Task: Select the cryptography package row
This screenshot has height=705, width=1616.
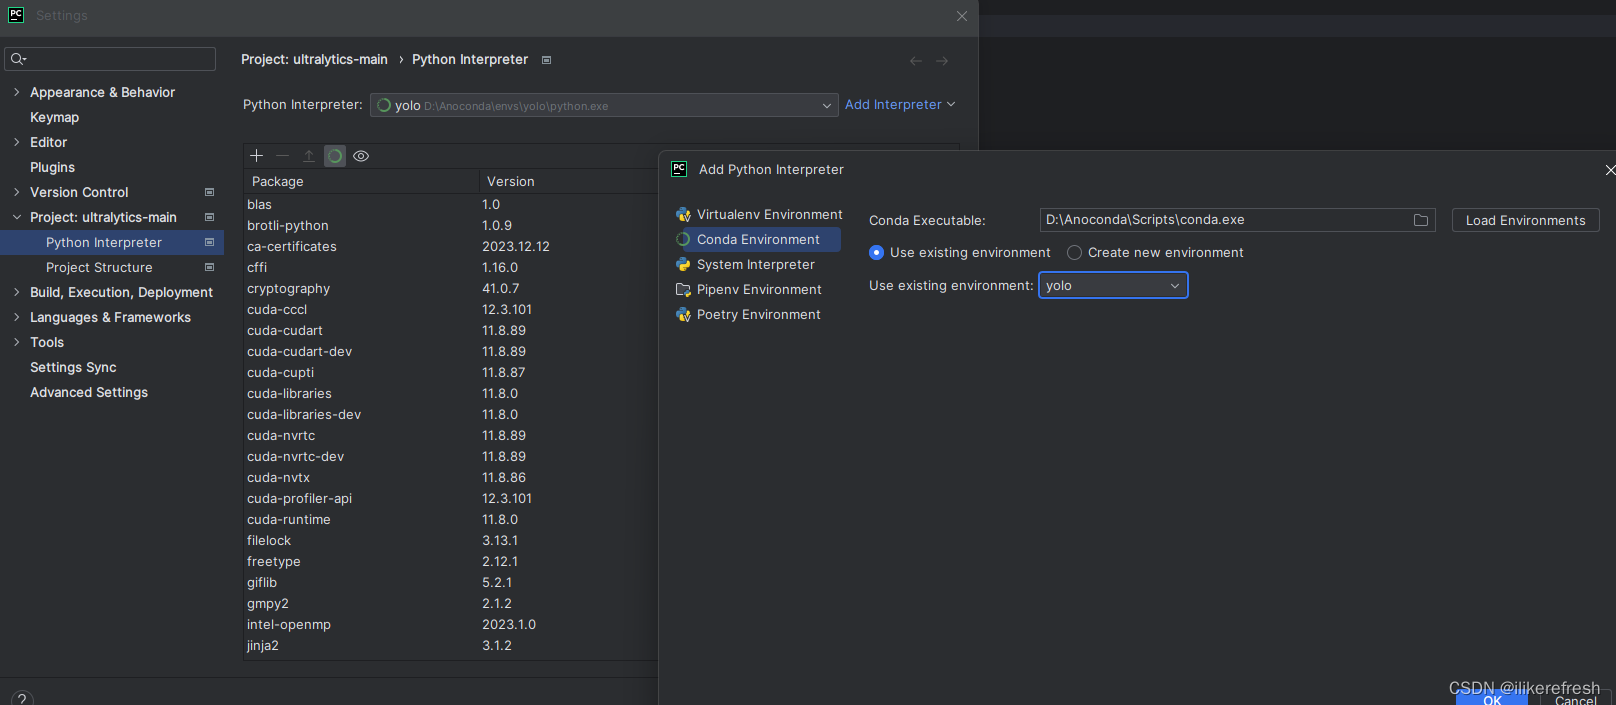Action: click(x=451, y=289)
